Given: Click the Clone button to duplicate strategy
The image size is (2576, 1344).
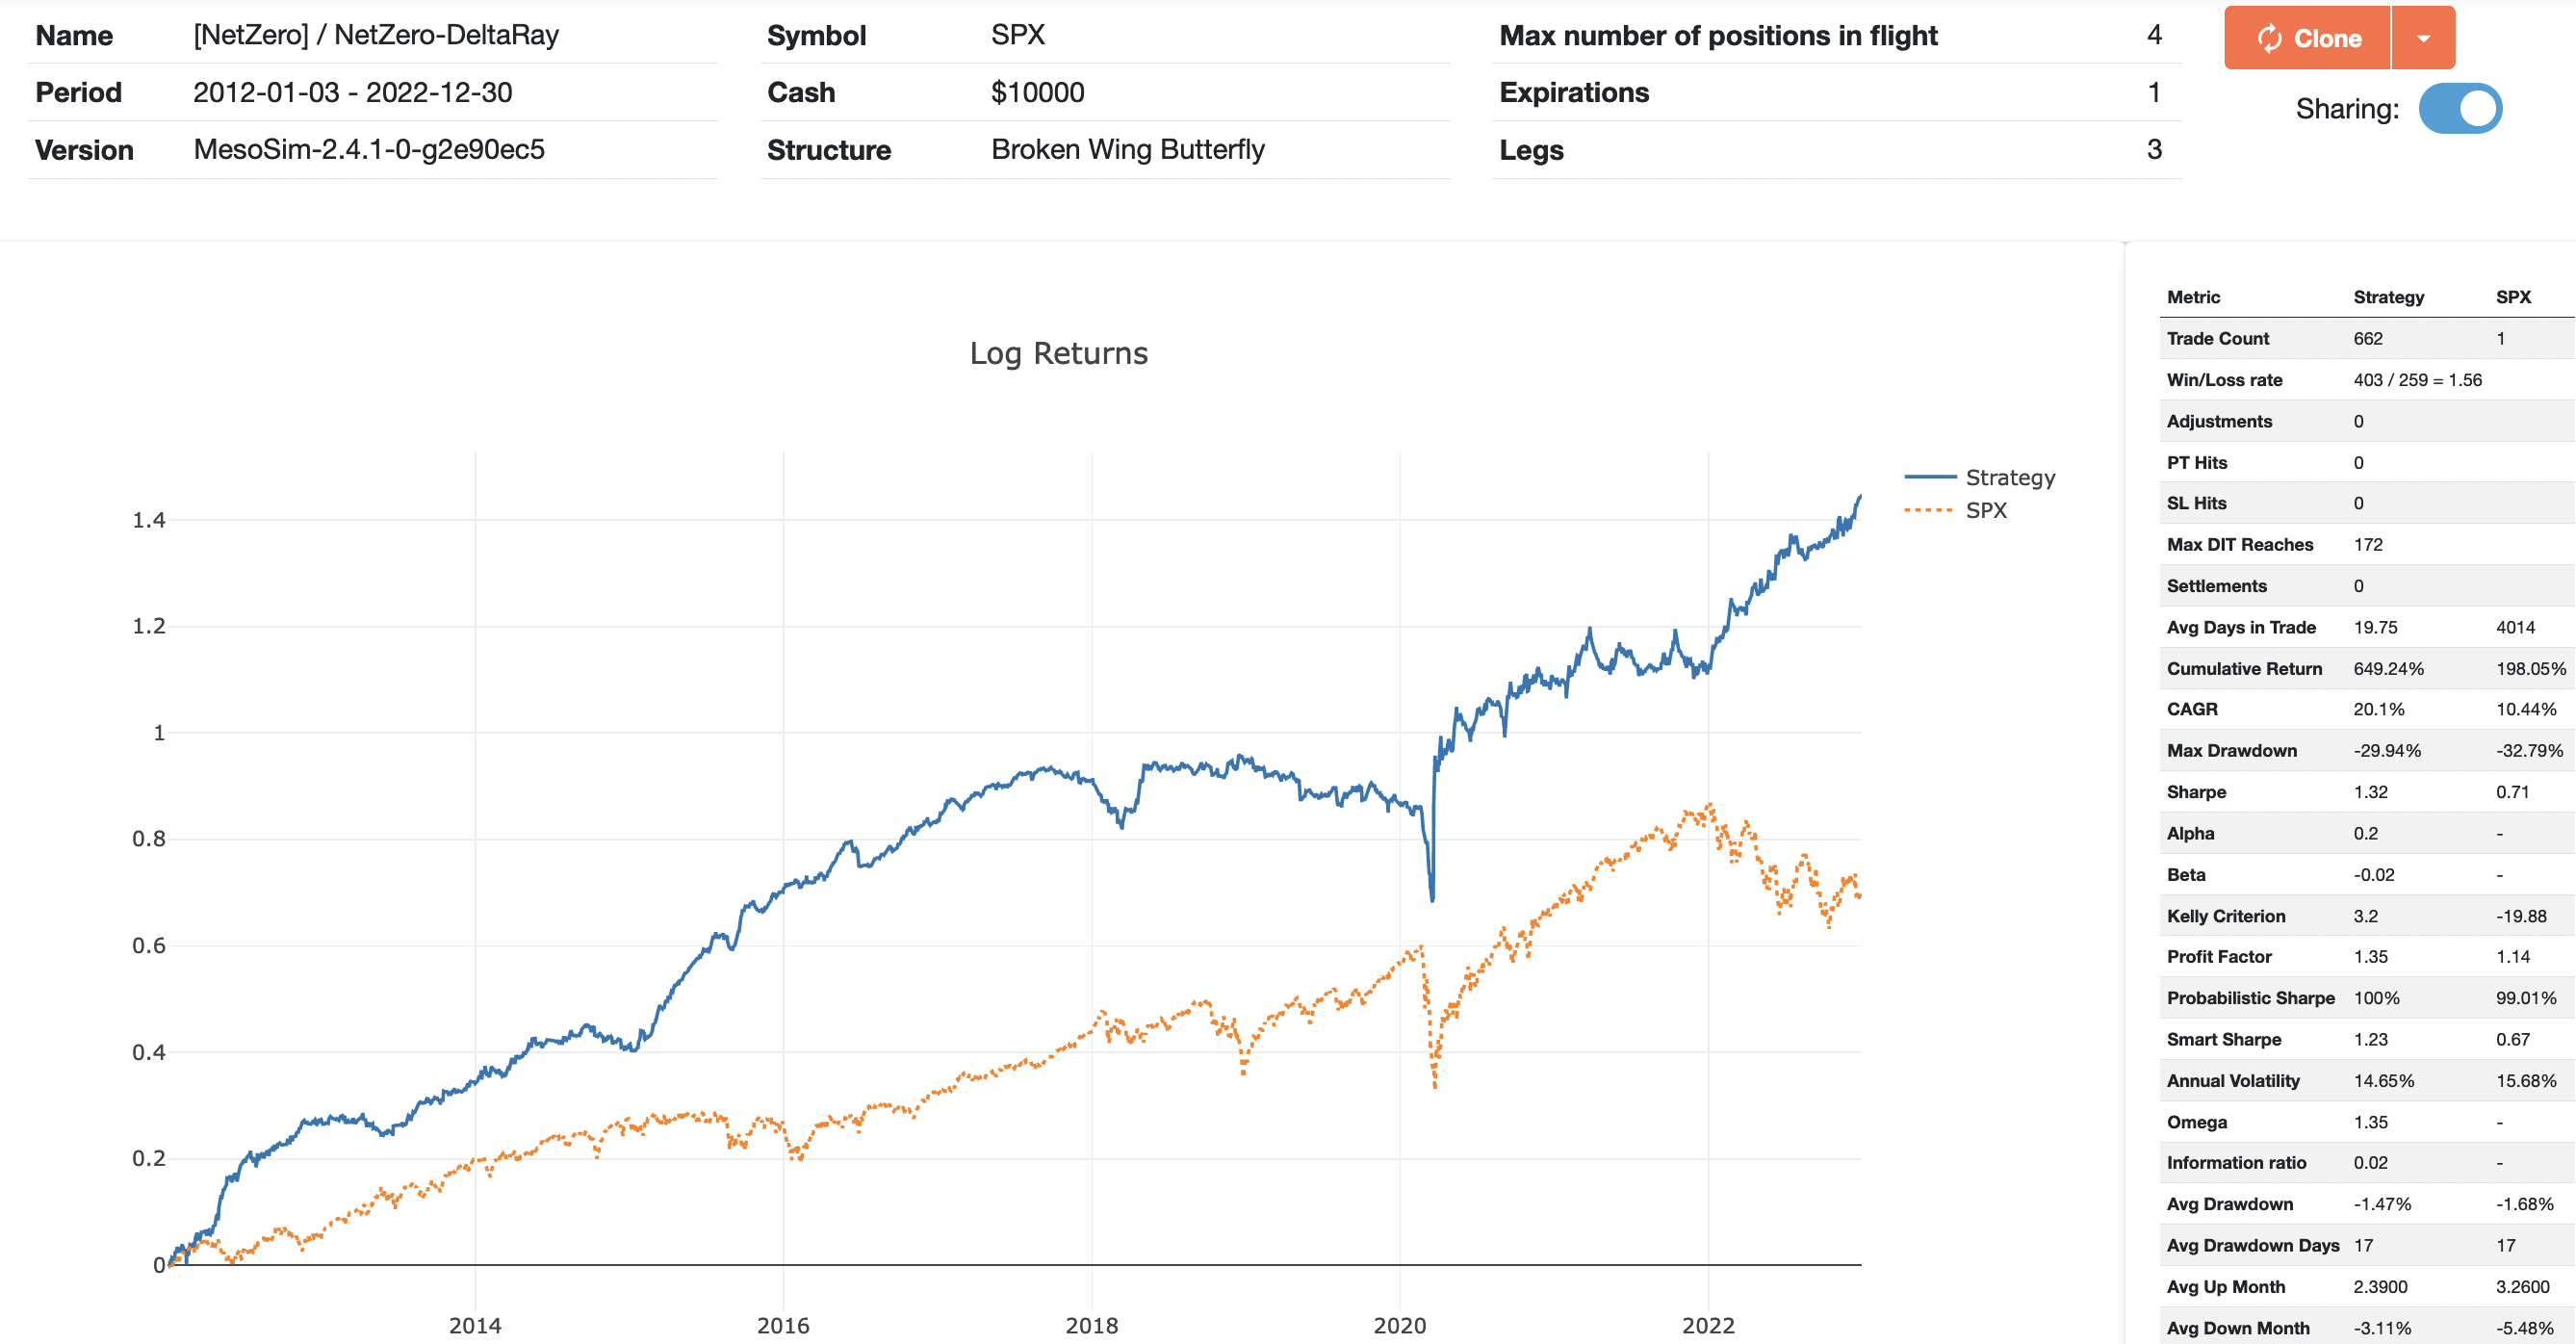Looking at the screenshot, I should pos(2313,39).
